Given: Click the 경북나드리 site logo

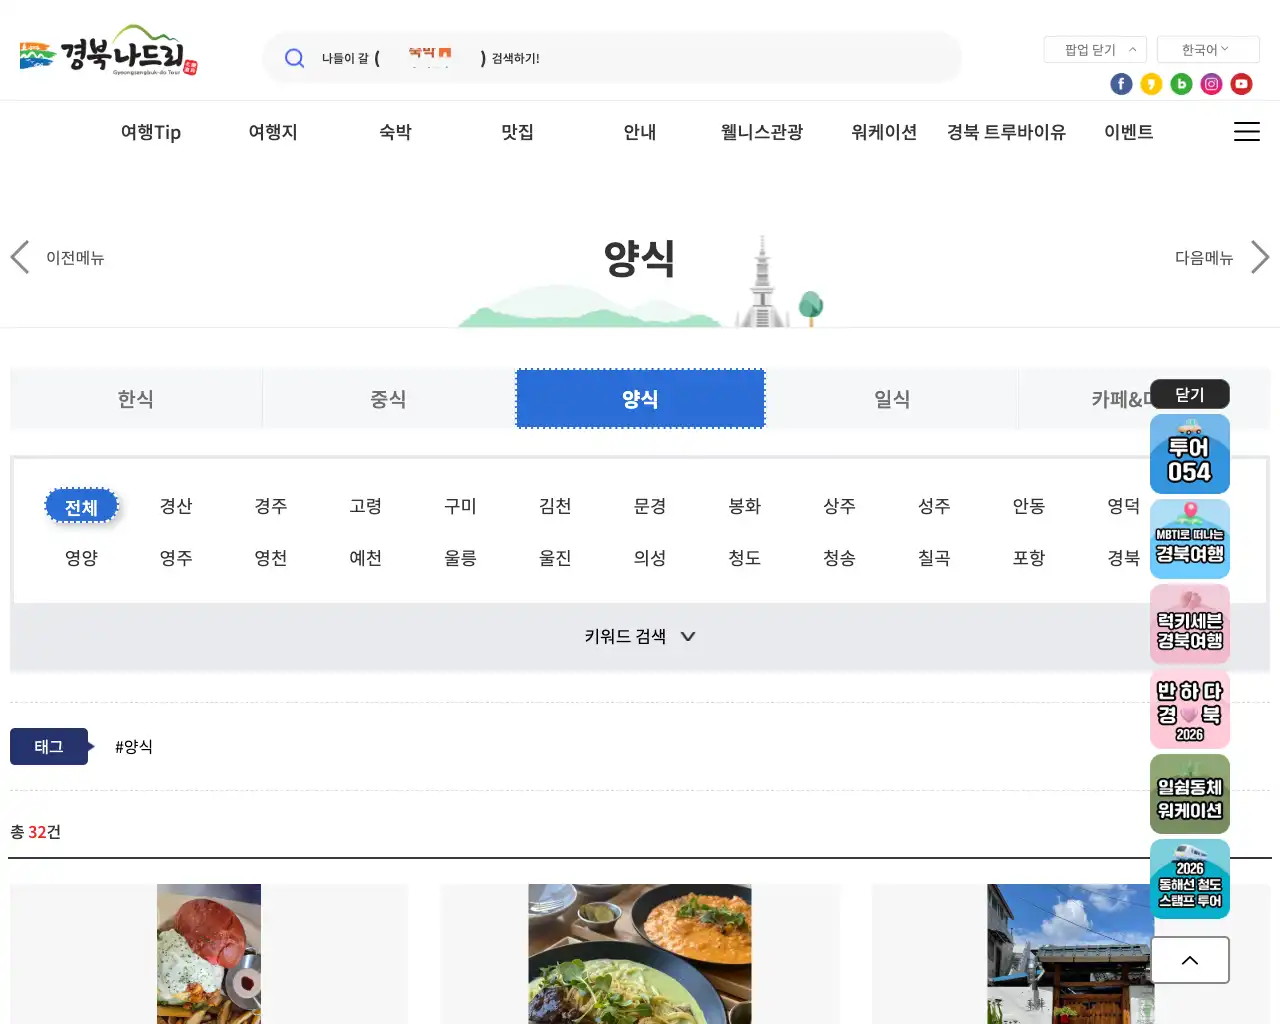Looking at the screenshot, I should pyautogui.click(x=108, y=51).
